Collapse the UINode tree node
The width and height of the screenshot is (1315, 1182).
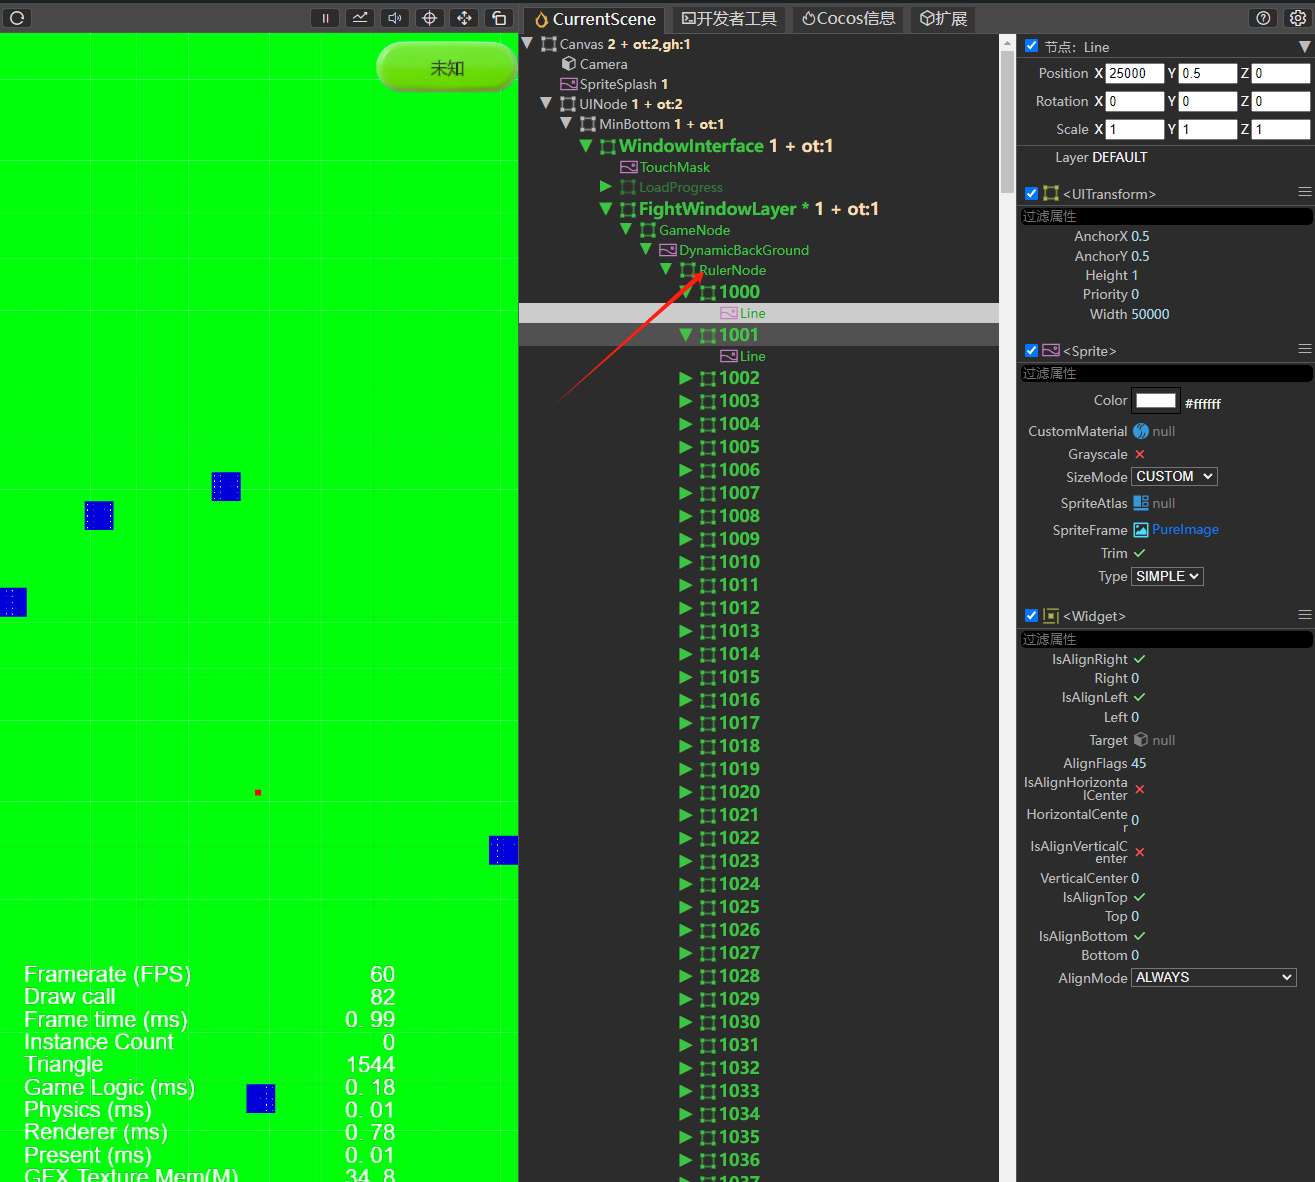(546, 103)
